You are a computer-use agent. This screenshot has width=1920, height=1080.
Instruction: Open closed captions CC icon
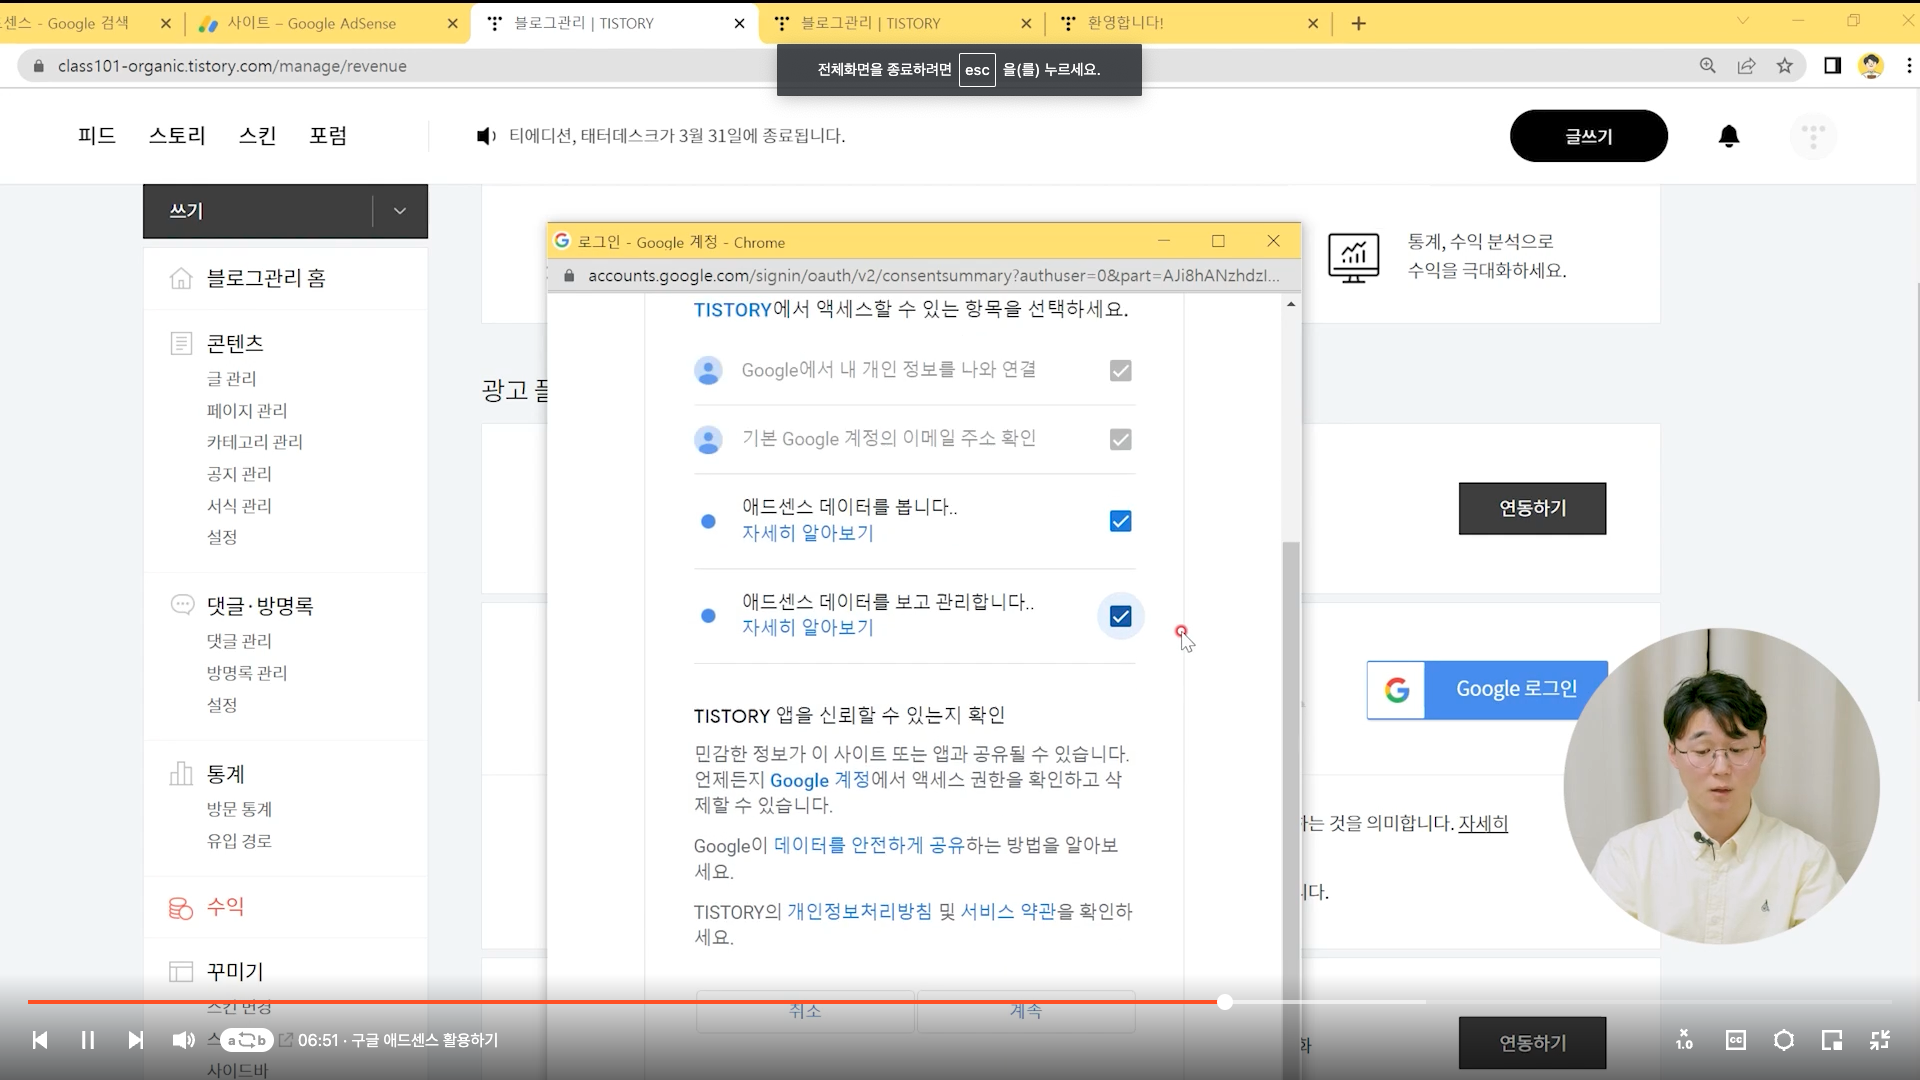[1735, 1040]
